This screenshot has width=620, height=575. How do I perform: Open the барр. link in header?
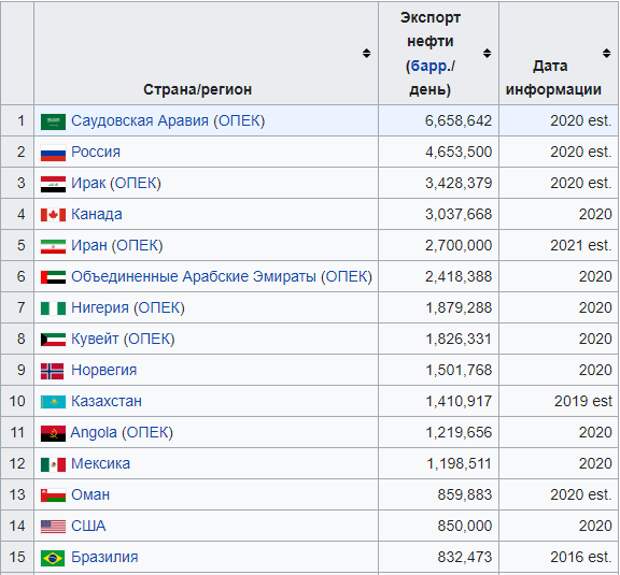click(x=430, y=66)
